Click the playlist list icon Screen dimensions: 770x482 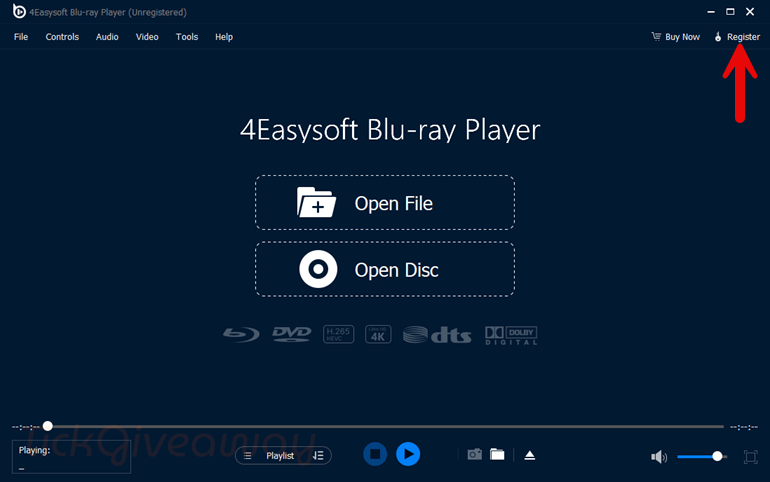248,455
